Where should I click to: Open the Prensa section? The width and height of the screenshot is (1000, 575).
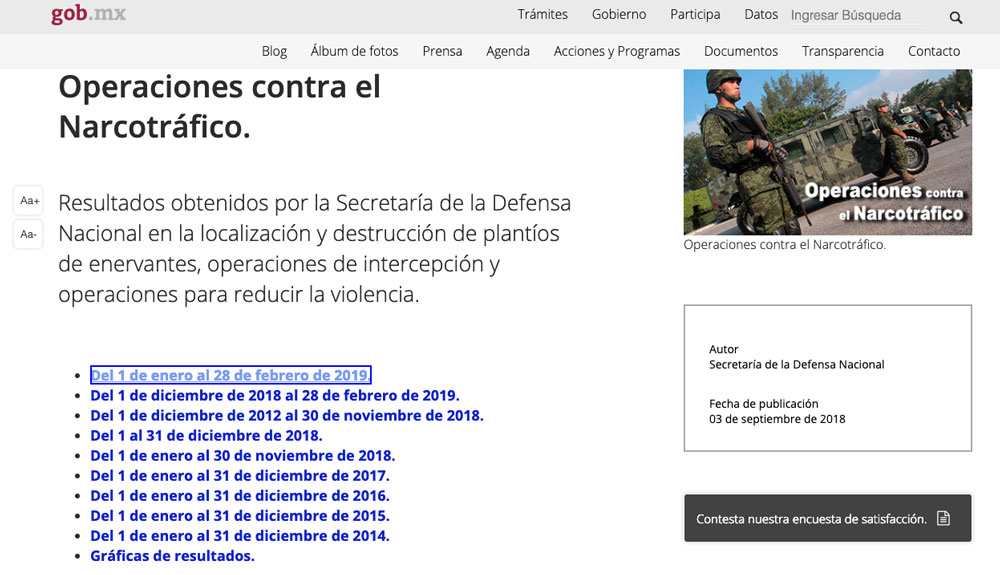click(x=442, y=51)
